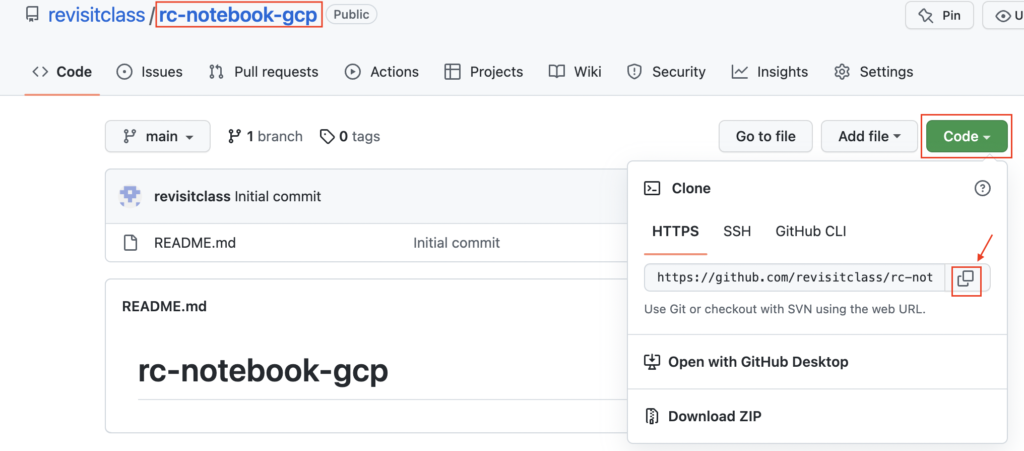Click the Go to file button
The height and width of the screenshot is (451, 1024).
765,136
